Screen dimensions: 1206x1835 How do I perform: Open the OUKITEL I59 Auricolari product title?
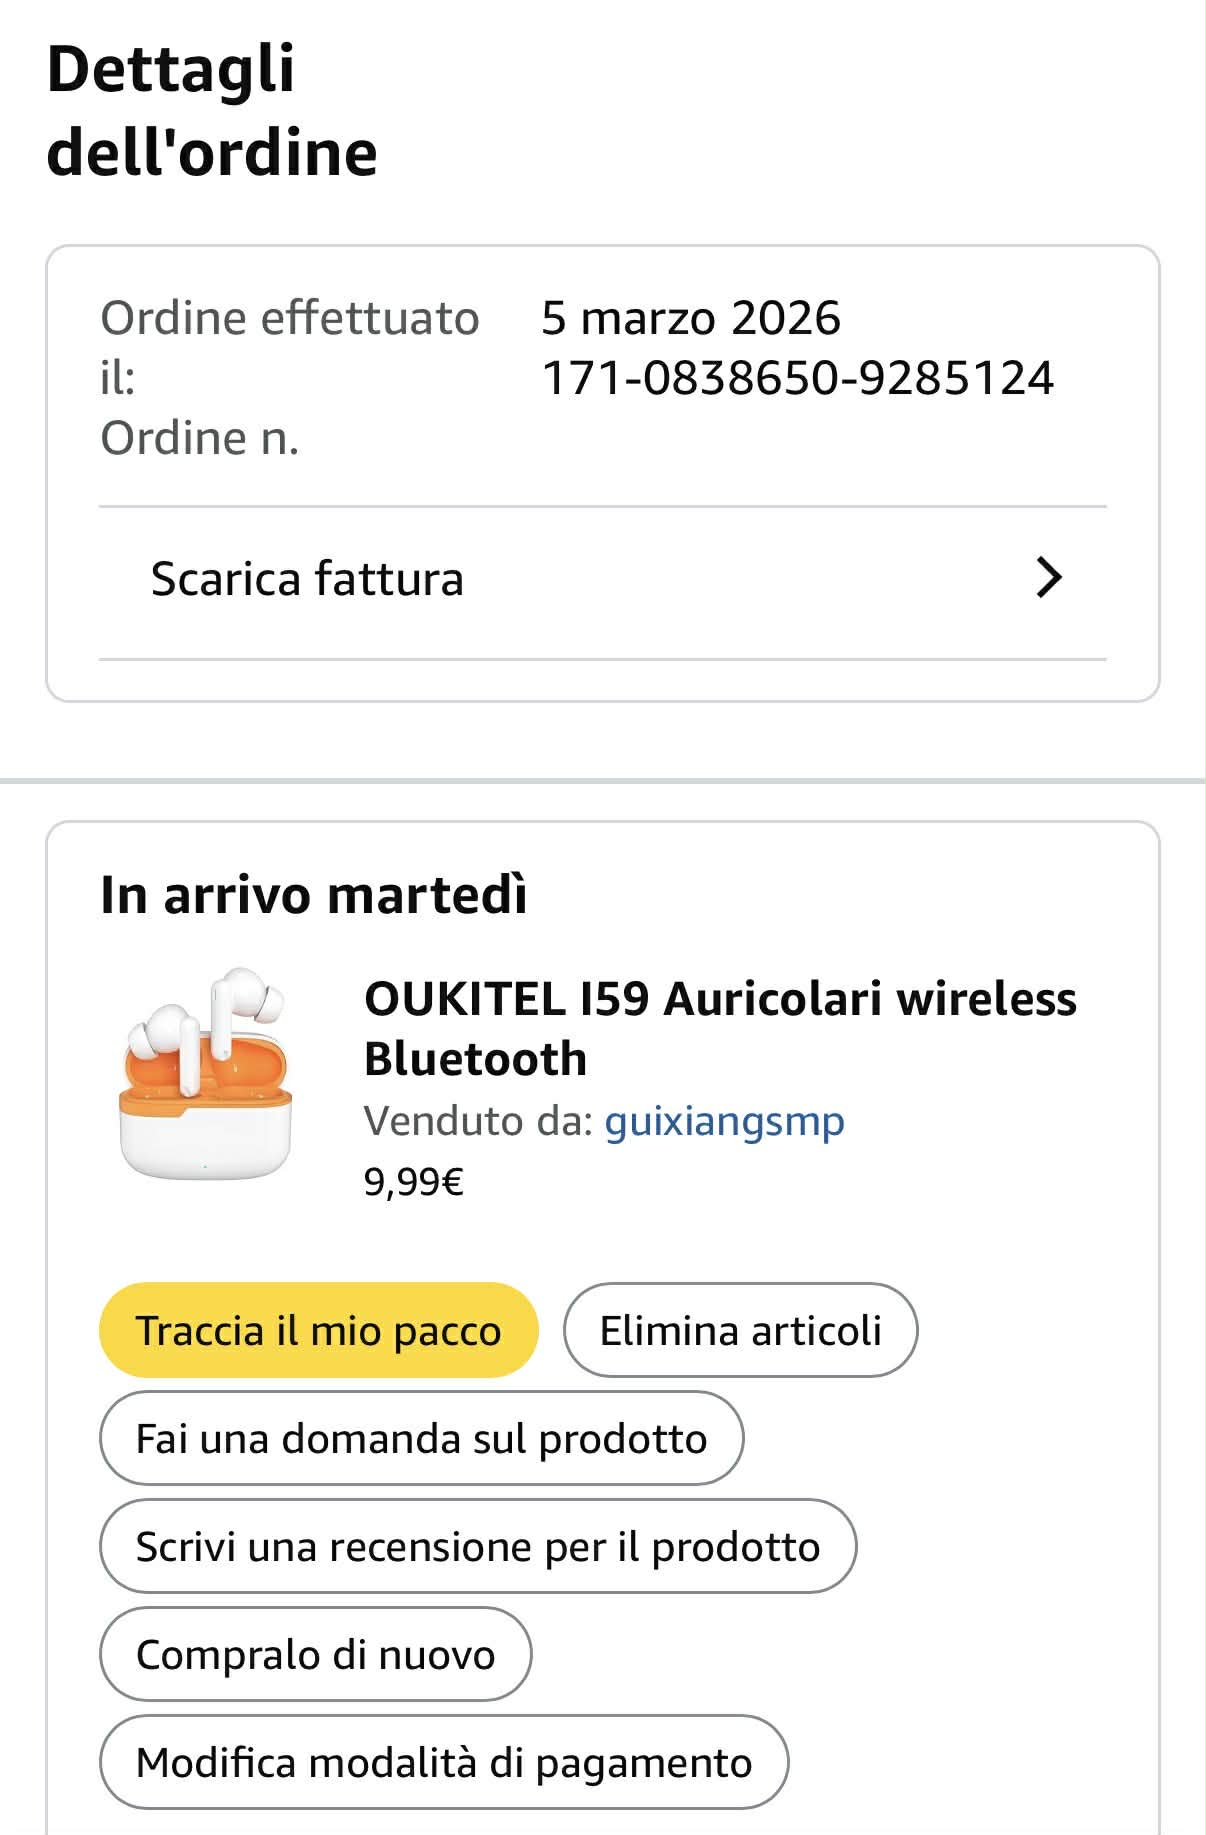pos(720,1028)
